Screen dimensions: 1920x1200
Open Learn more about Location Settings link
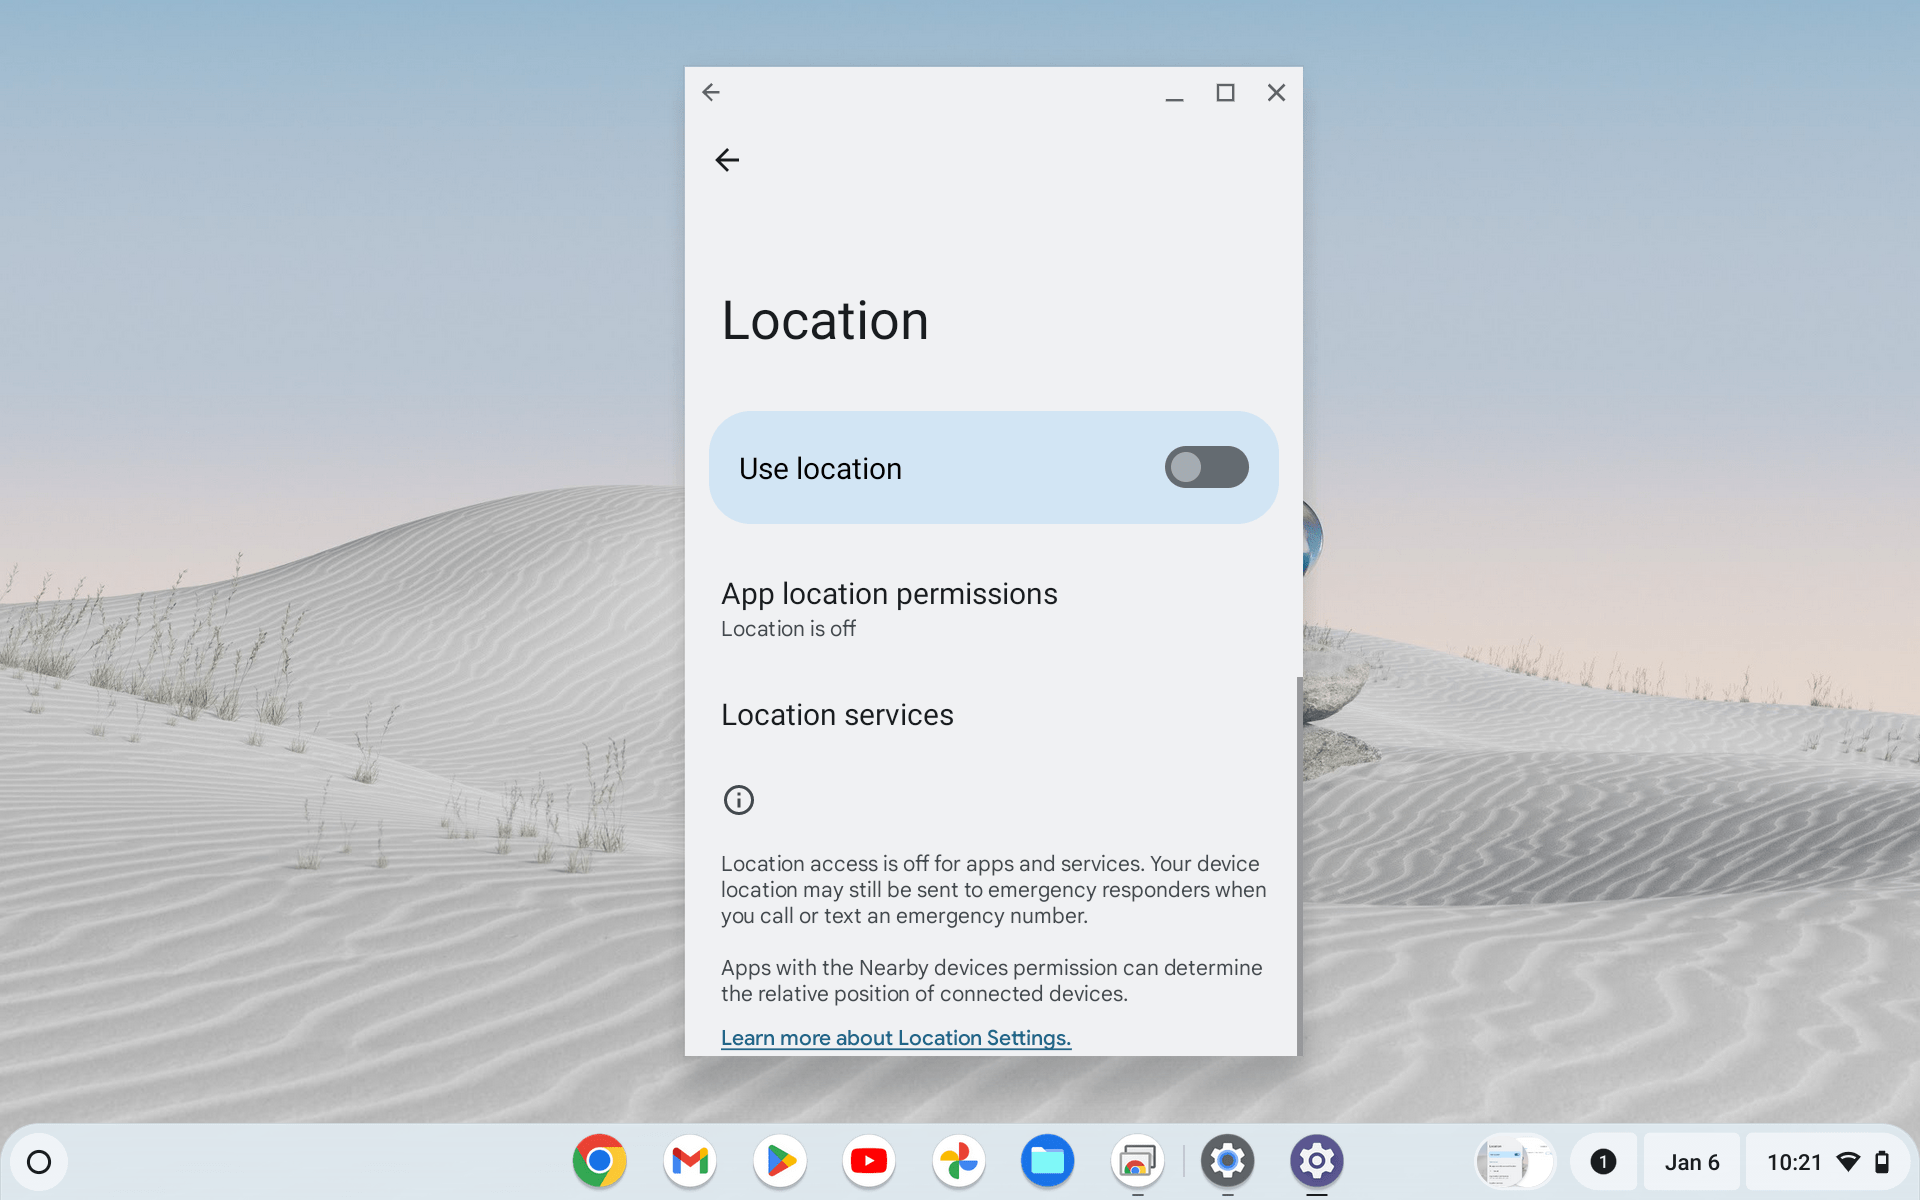coord(895,1037)
